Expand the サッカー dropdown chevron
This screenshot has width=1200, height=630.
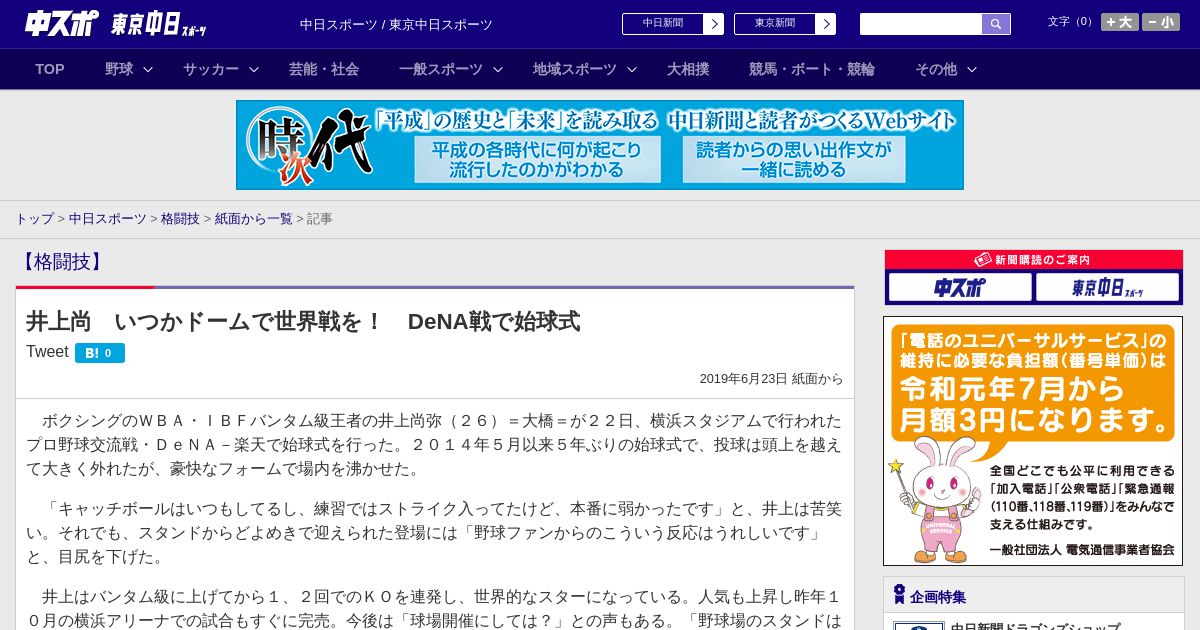click(x=254, y=69)
